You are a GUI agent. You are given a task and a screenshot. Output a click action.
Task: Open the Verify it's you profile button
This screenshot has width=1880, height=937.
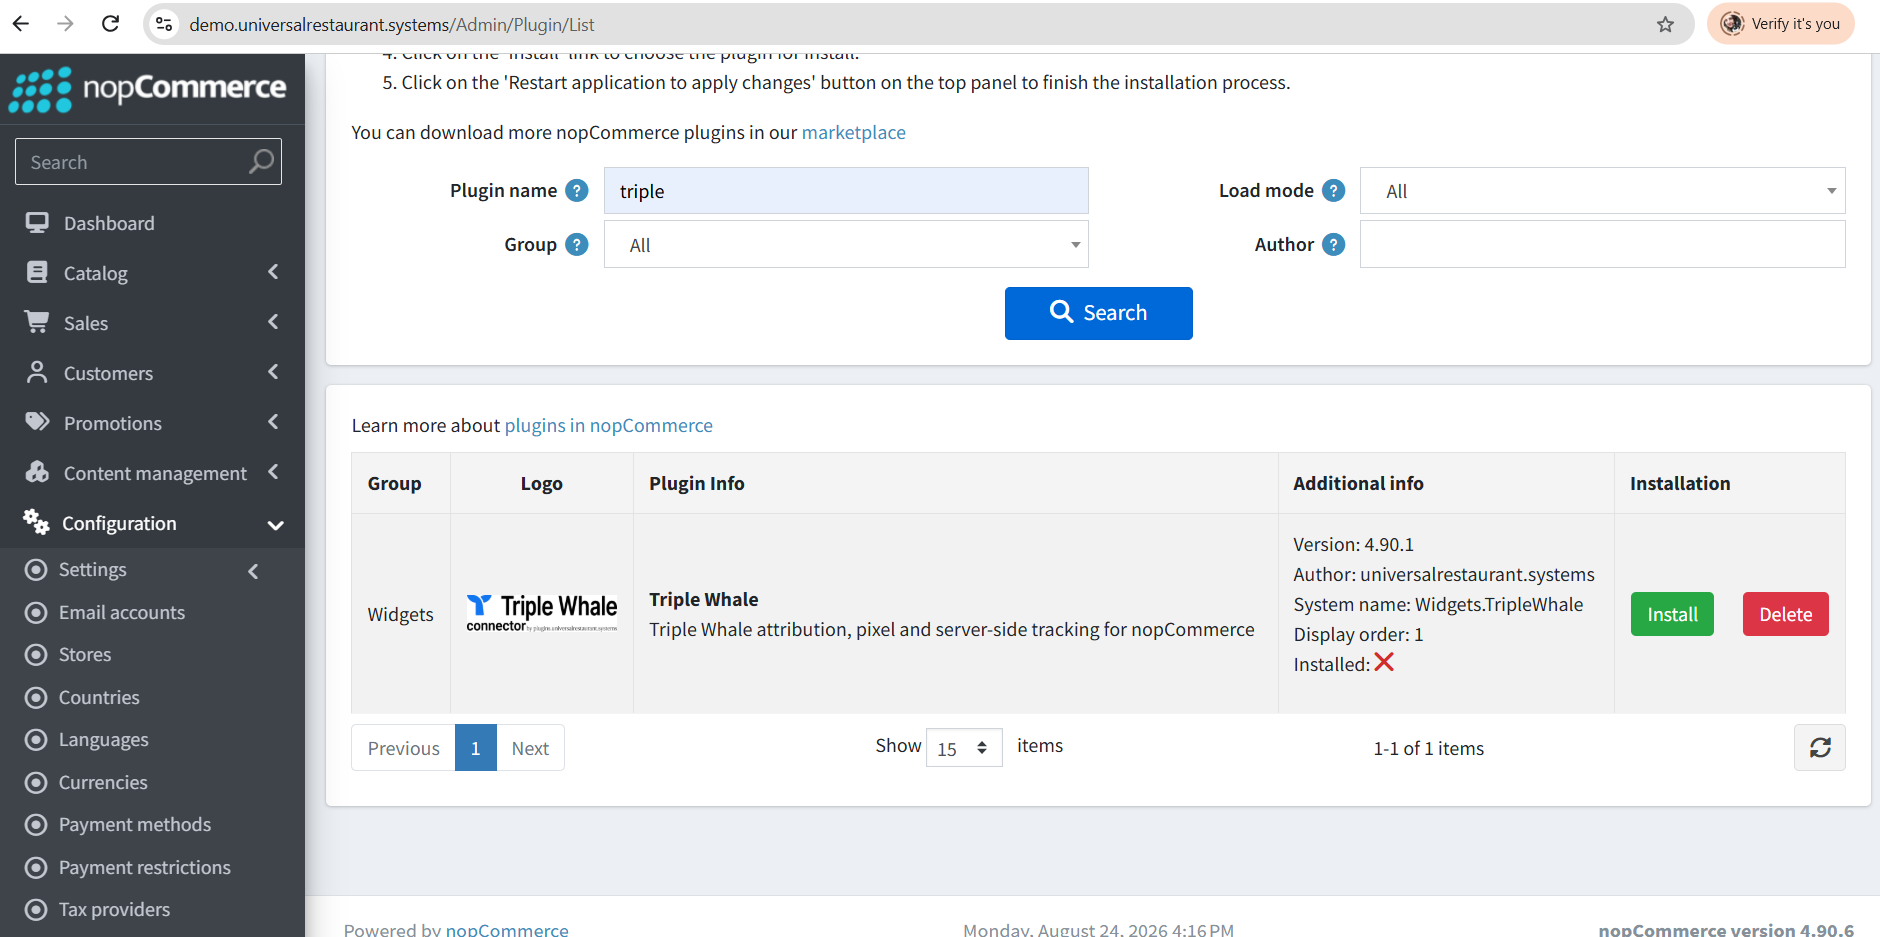pos(1781,24)
